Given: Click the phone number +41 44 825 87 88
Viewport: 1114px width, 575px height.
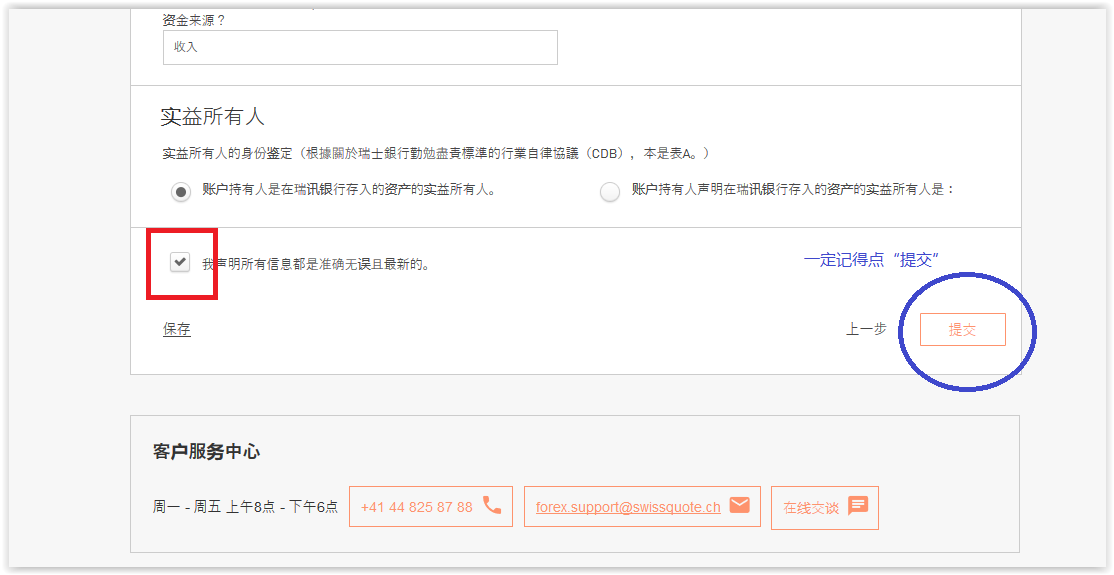Looking at the screenshot, I should [x=416, y=507].
